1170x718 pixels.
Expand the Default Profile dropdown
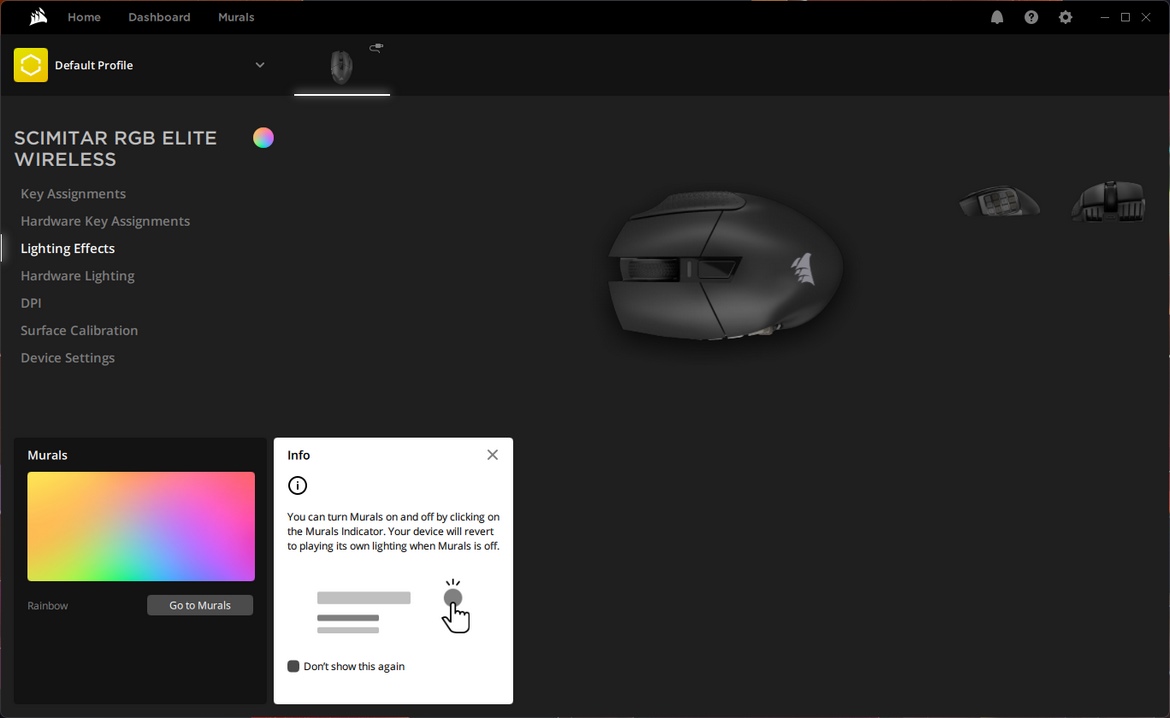[x=260, y=65]
